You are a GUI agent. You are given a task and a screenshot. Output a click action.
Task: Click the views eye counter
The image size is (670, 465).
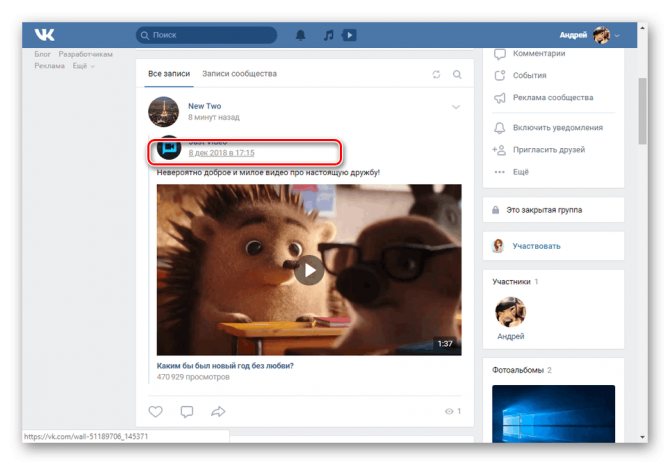[453, 411]
